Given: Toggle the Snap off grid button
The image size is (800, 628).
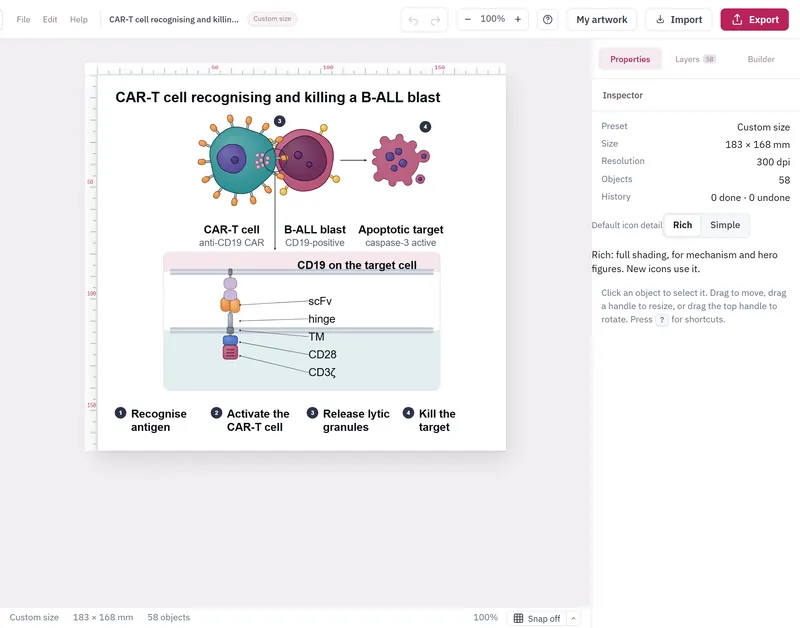Looking at the screenshot, I should 537,618.
